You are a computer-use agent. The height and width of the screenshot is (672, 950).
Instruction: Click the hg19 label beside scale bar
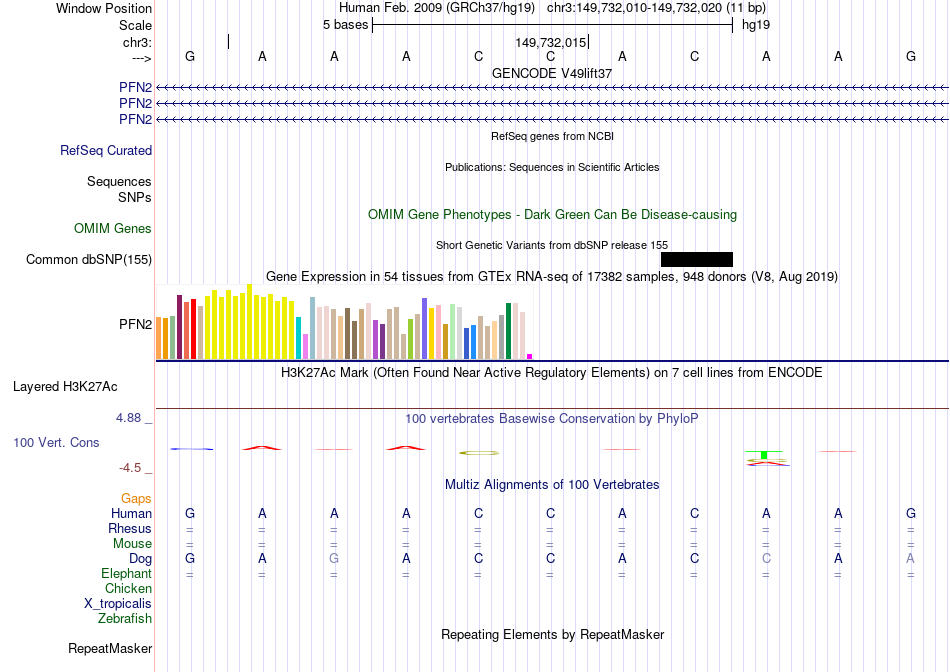click(x=756, y=25)
